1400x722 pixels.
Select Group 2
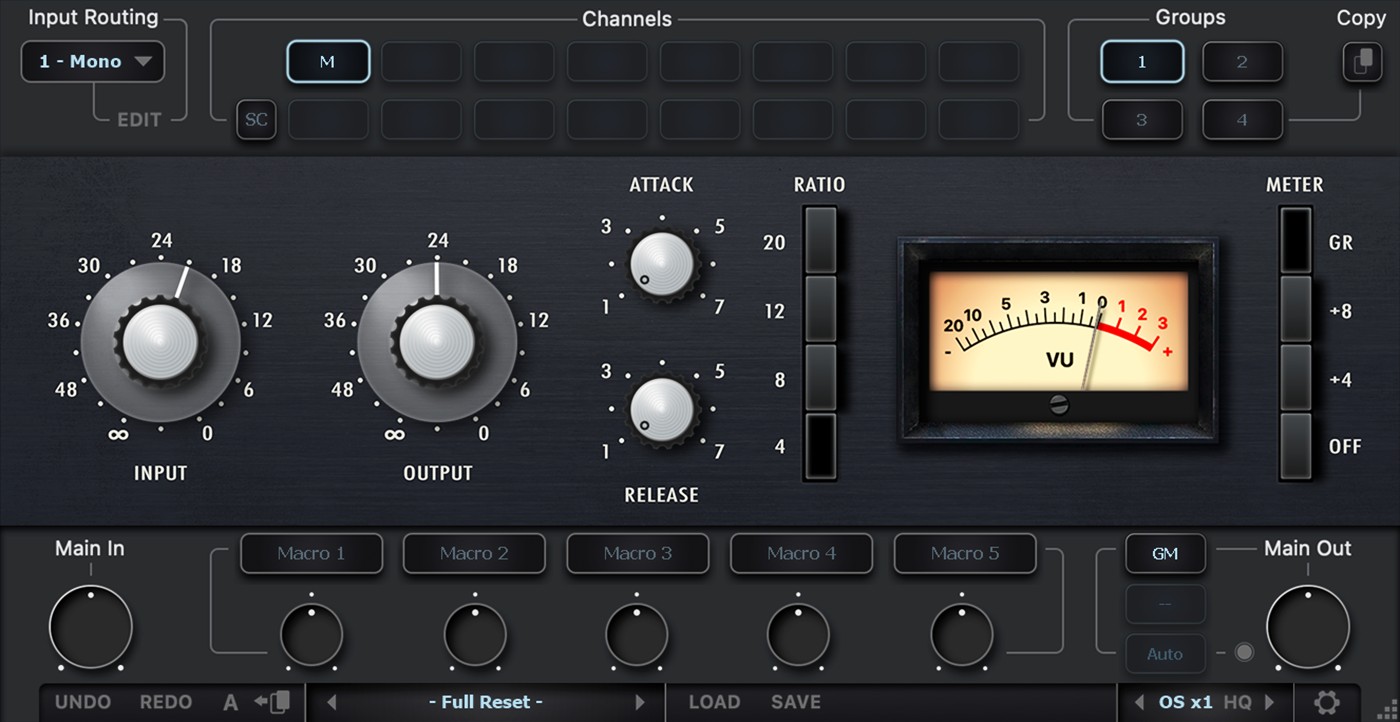point(1242,62)
